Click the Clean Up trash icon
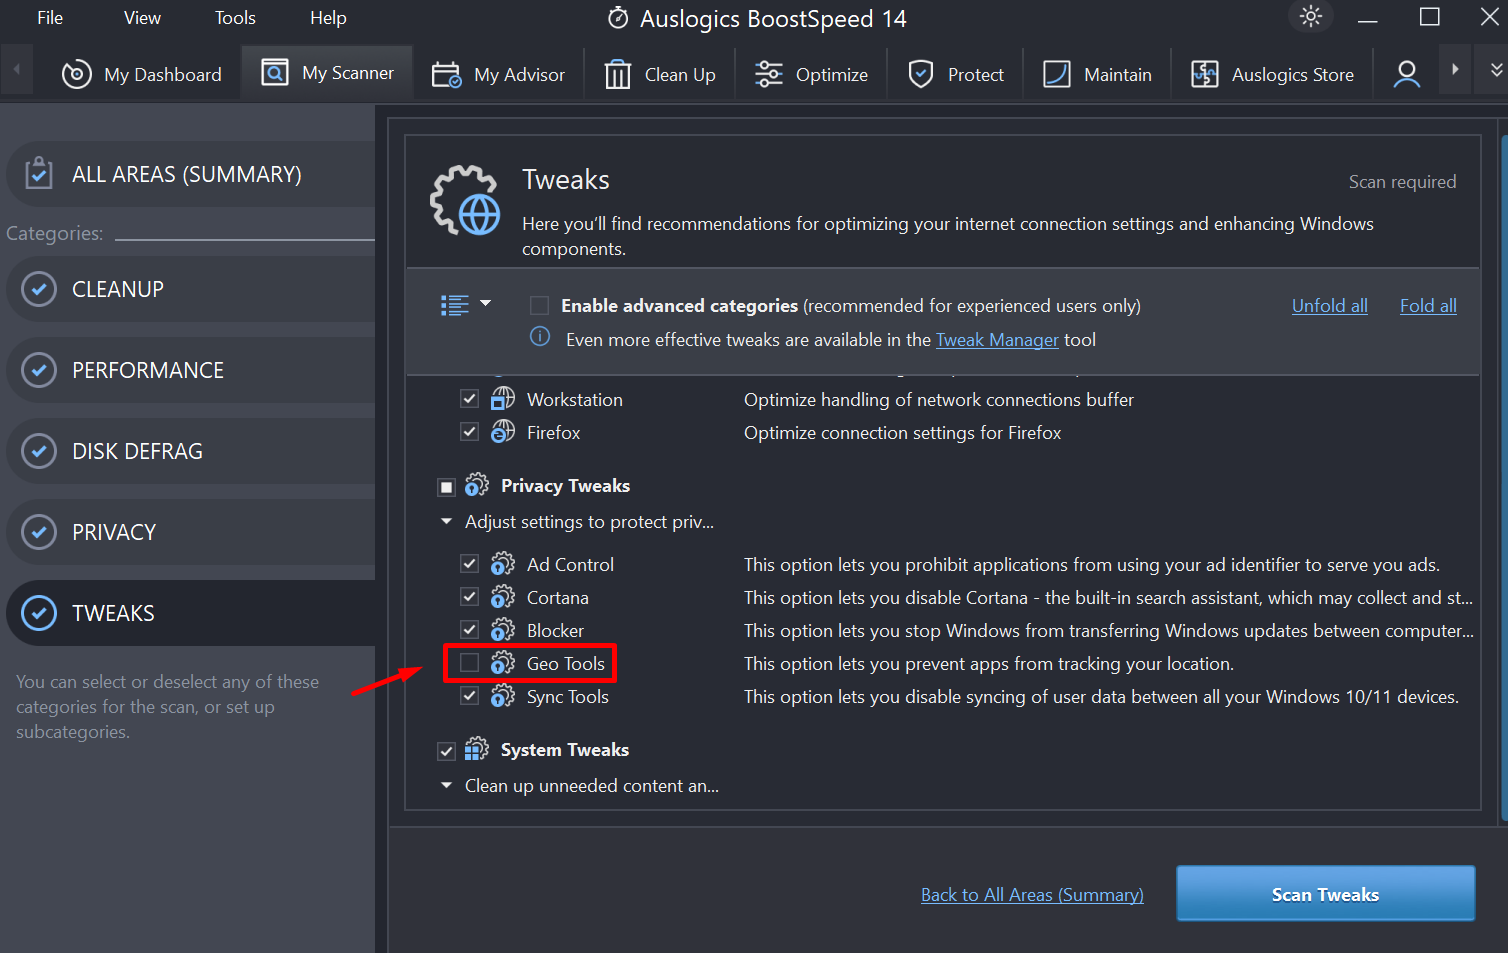Screen dimensions: 1508x953 [618, 75]
